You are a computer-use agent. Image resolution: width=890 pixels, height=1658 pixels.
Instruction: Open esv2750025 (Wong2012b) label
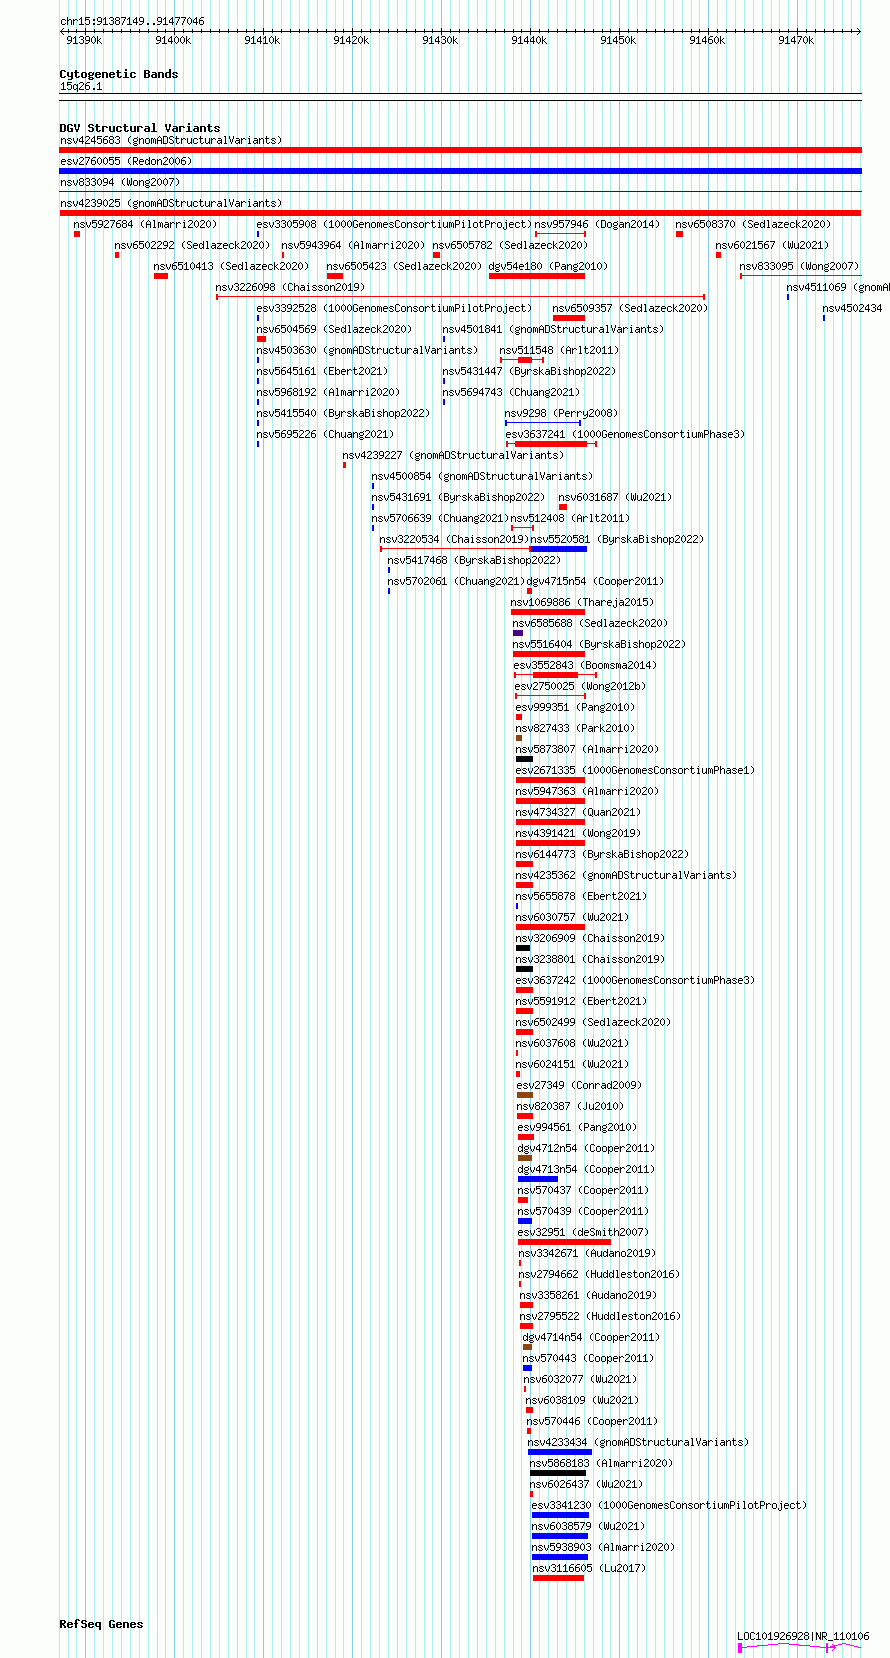[580, 686]
